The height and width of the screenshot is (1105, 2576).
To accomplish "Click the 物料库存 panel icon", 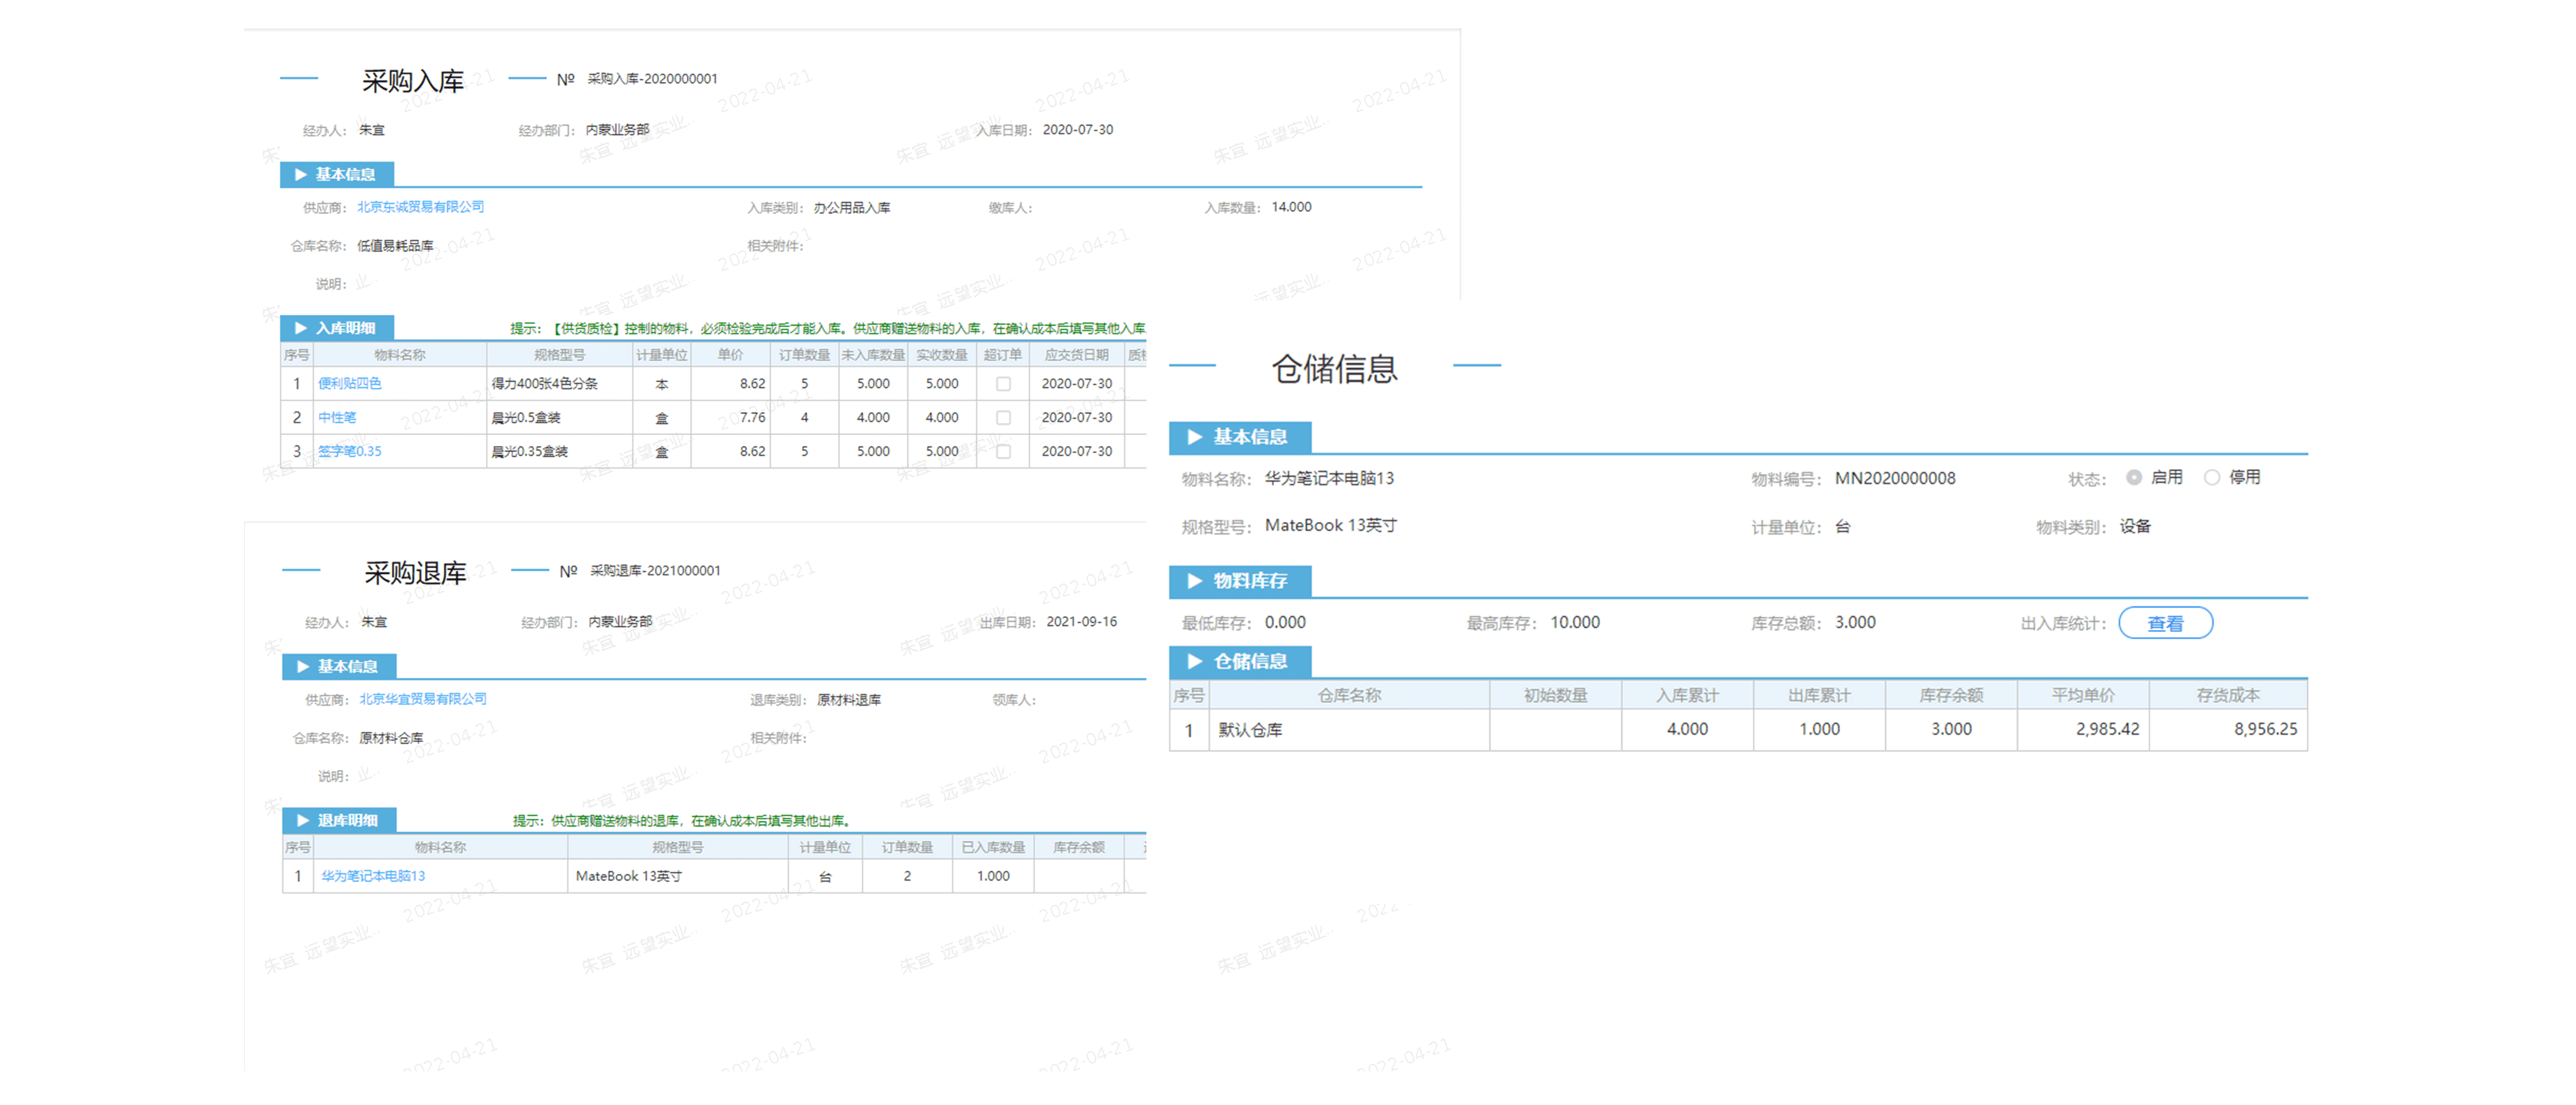I will (1194, 581).
